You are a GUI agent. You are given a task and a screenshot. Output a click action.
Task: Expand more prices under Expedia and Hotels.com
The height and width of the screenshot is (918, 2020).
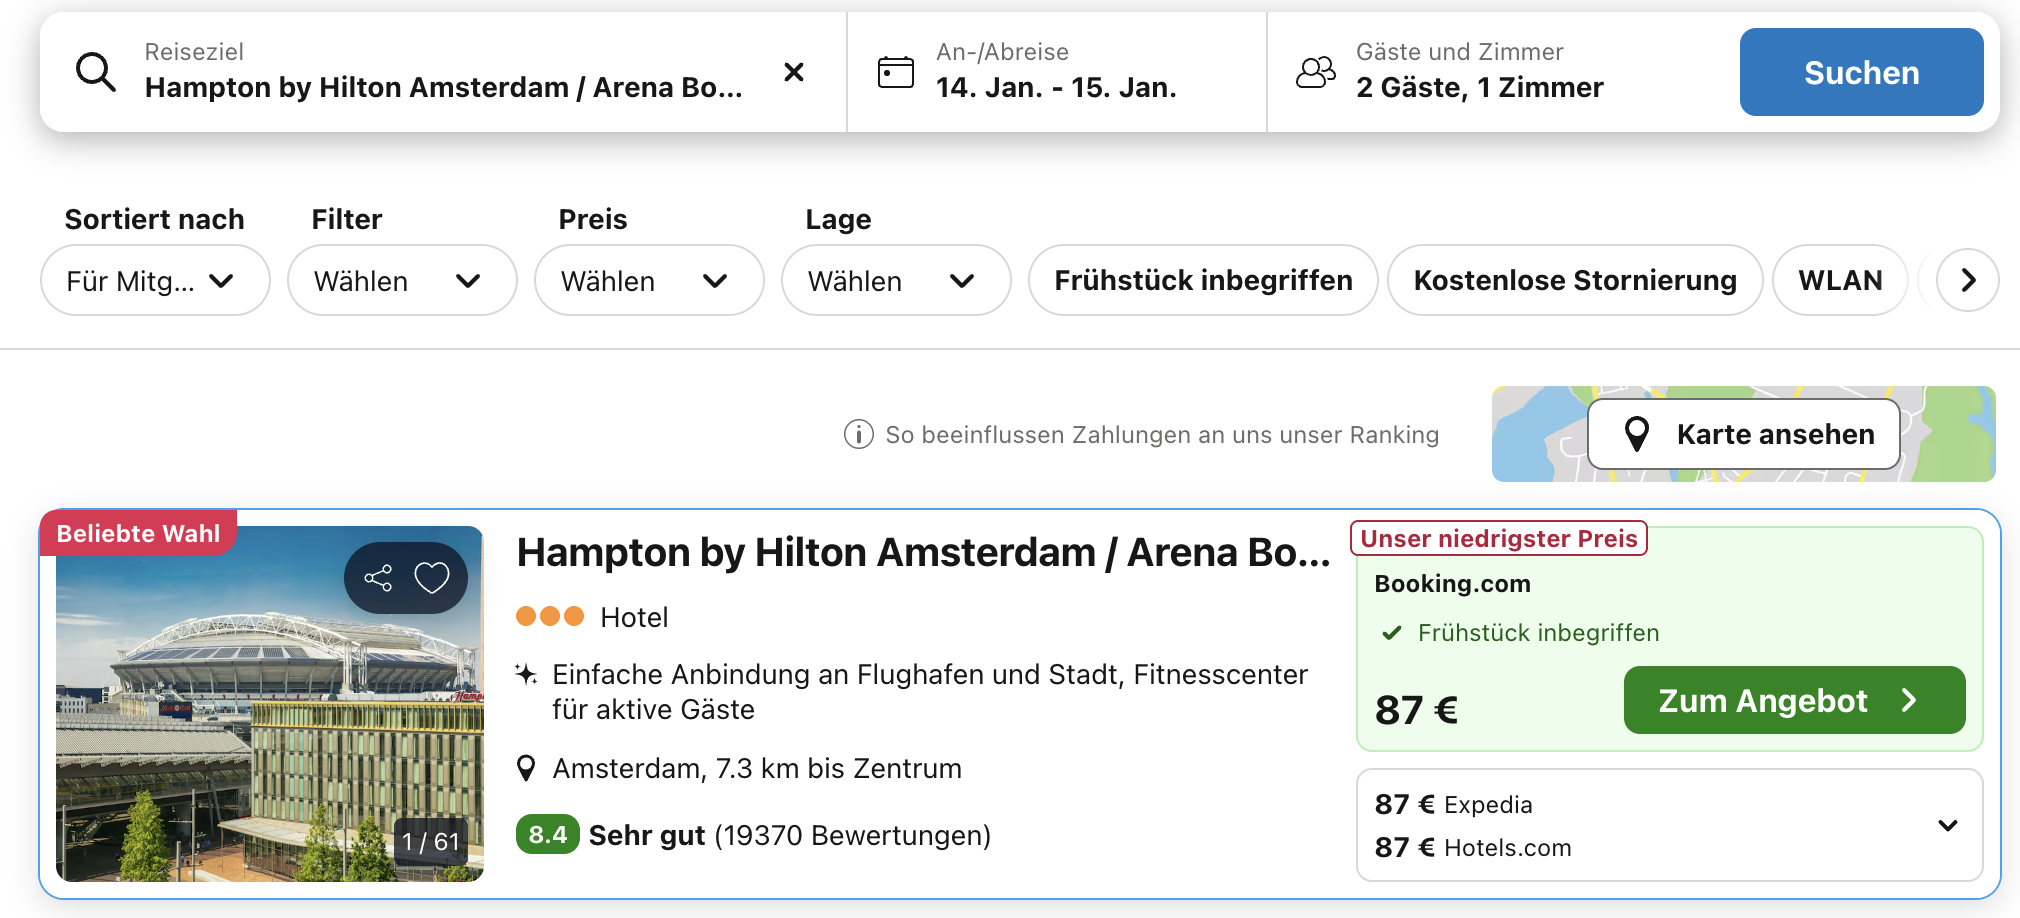pyautogui.click(x=1946, y=825)
